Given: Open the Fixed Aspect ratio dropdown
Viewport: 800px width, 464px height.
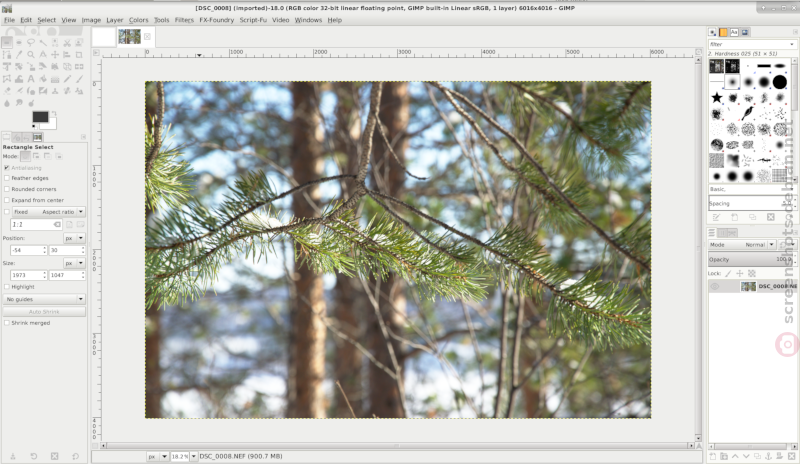Looking at the screenshot, I should pyautogui.click(x=49, y=211).
